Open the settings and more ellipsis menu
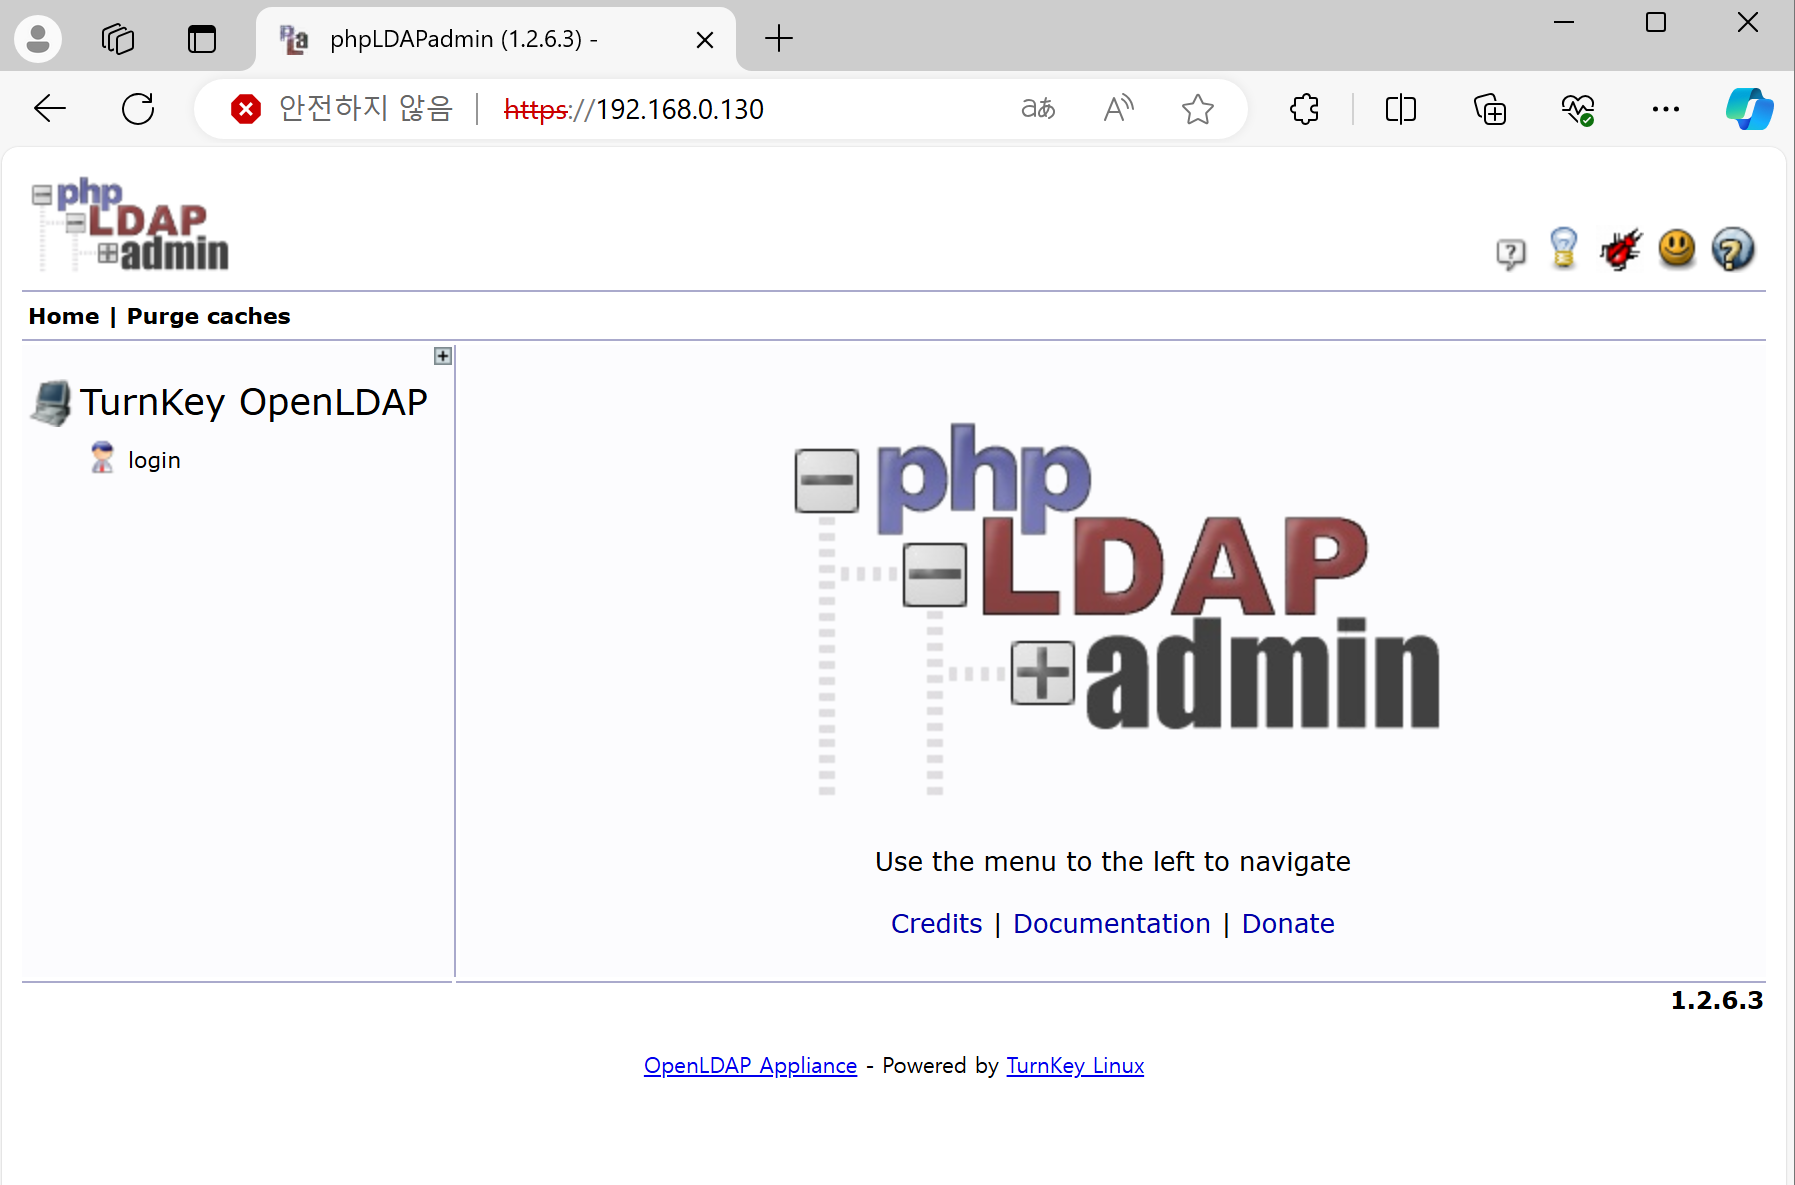Image resolution: width=1795 pixels, height=1185 pixels. (1666, 108)
